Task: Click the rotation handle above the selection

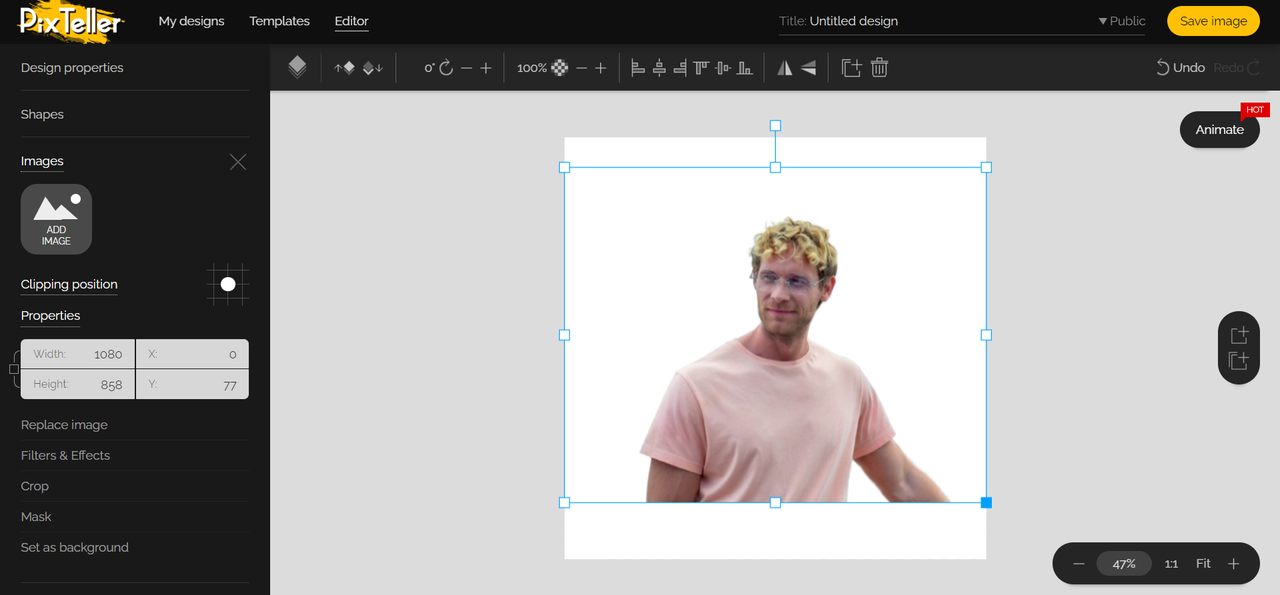Action: (775, 126)
